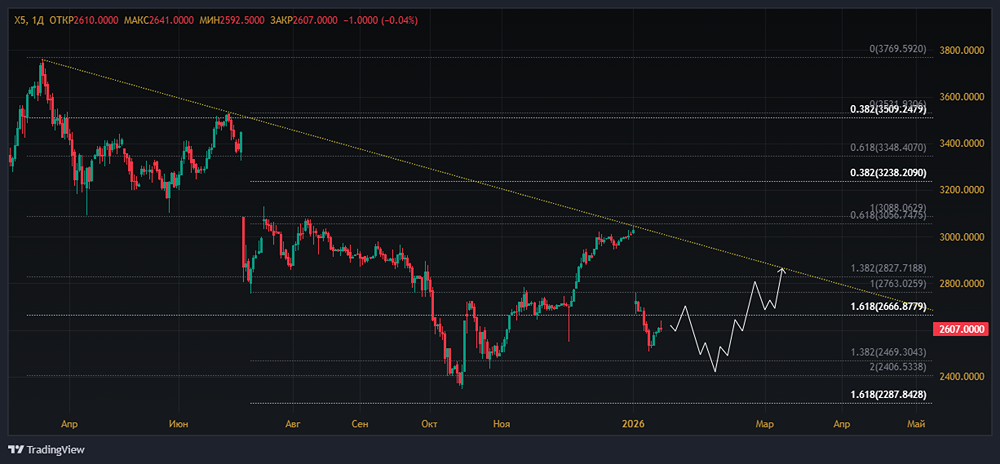Click the 3000.0000 price axis label
This screenshot has width=1000, height=464.
[x=964, y=237]
